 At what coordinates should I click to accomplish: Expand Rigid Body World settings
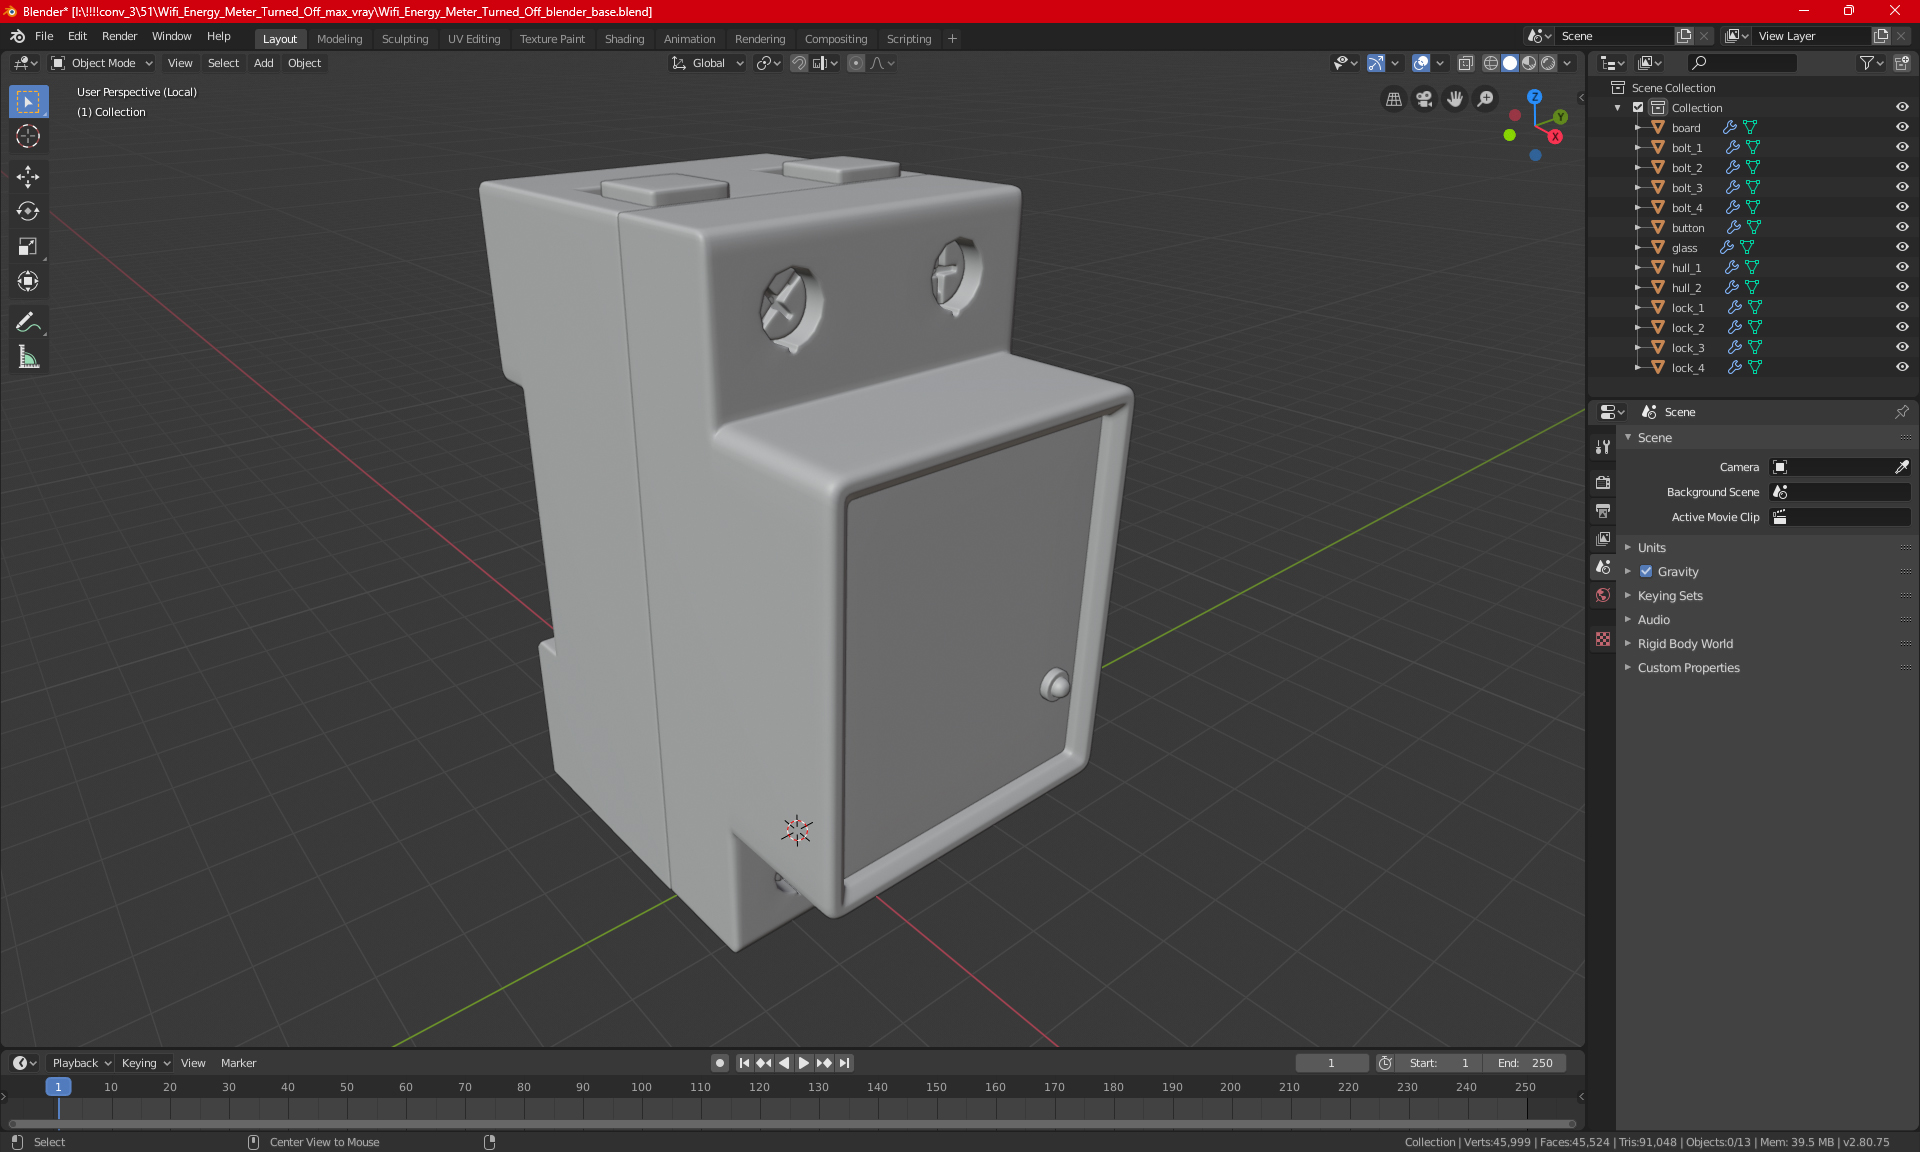1628,643
